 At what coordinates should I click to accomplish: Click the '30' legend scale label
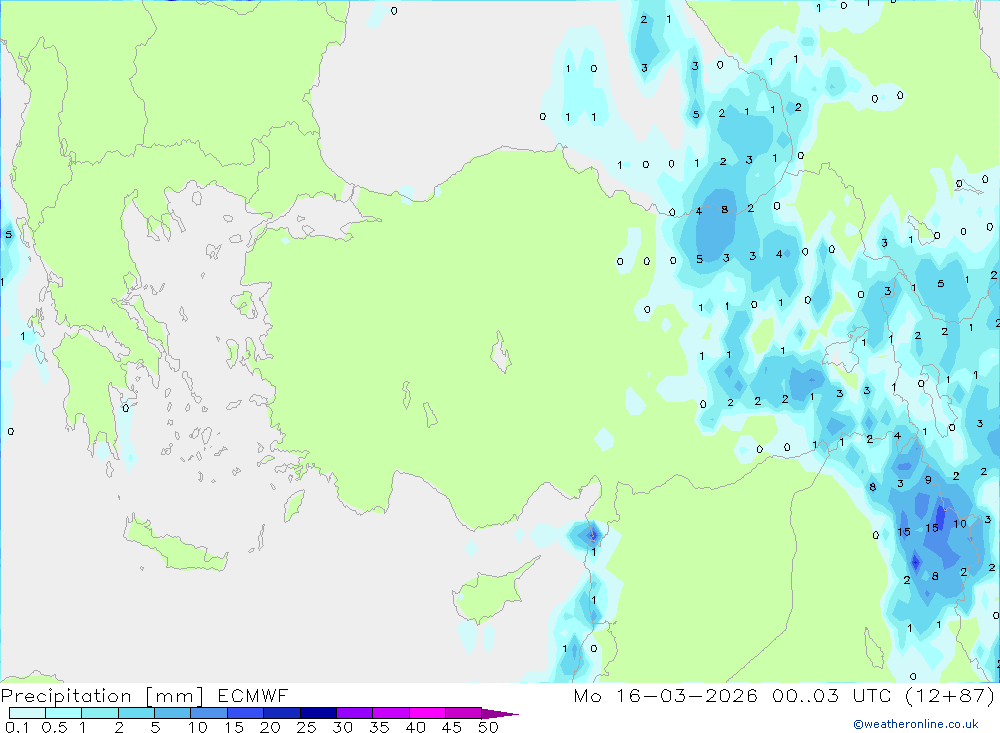coord(342,727)
